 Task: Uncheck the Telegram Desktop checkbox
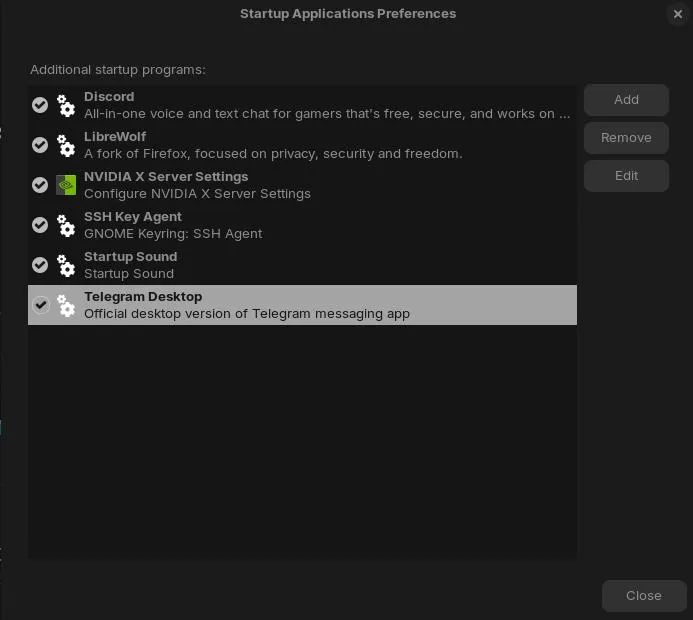pos(41,305)
